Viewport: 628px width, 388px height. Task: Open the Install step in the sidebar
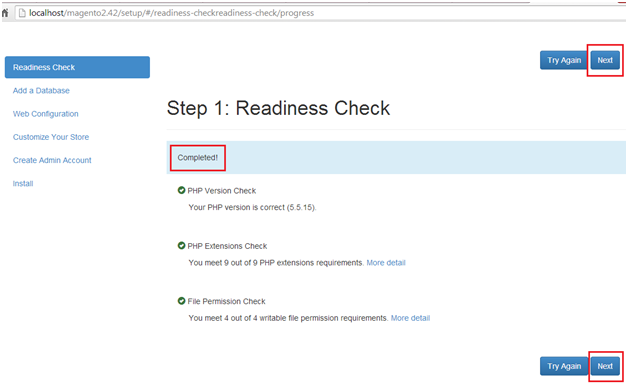pos(23,183)
